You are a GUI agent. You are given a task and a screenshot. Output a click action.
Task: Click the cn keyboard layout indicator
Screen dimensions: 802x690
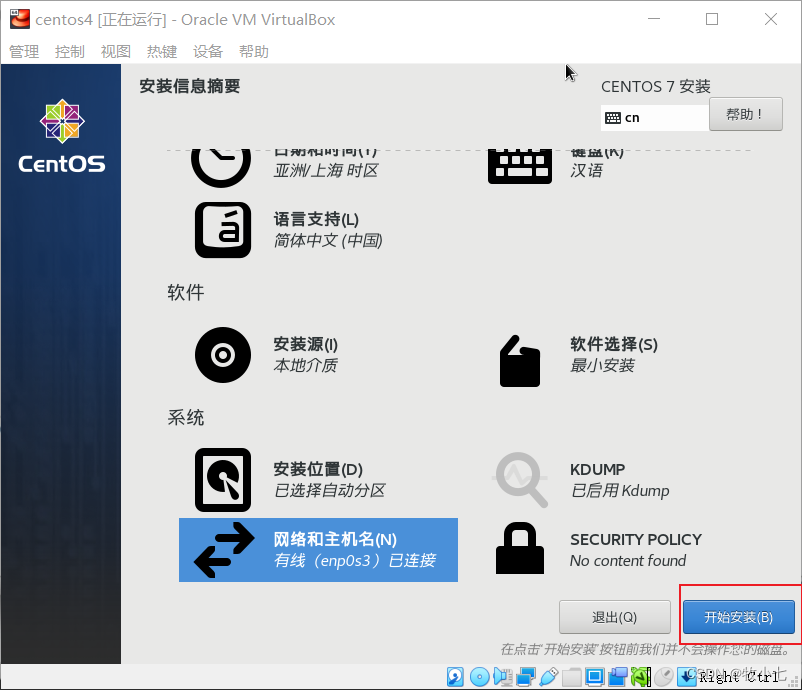pyautogui.click(x=655, y=118)
